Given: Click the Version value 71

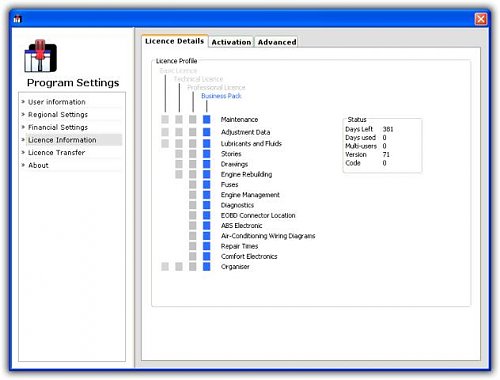Looking at the screenshot, I should pyautogui.click(x=386, y=154).
